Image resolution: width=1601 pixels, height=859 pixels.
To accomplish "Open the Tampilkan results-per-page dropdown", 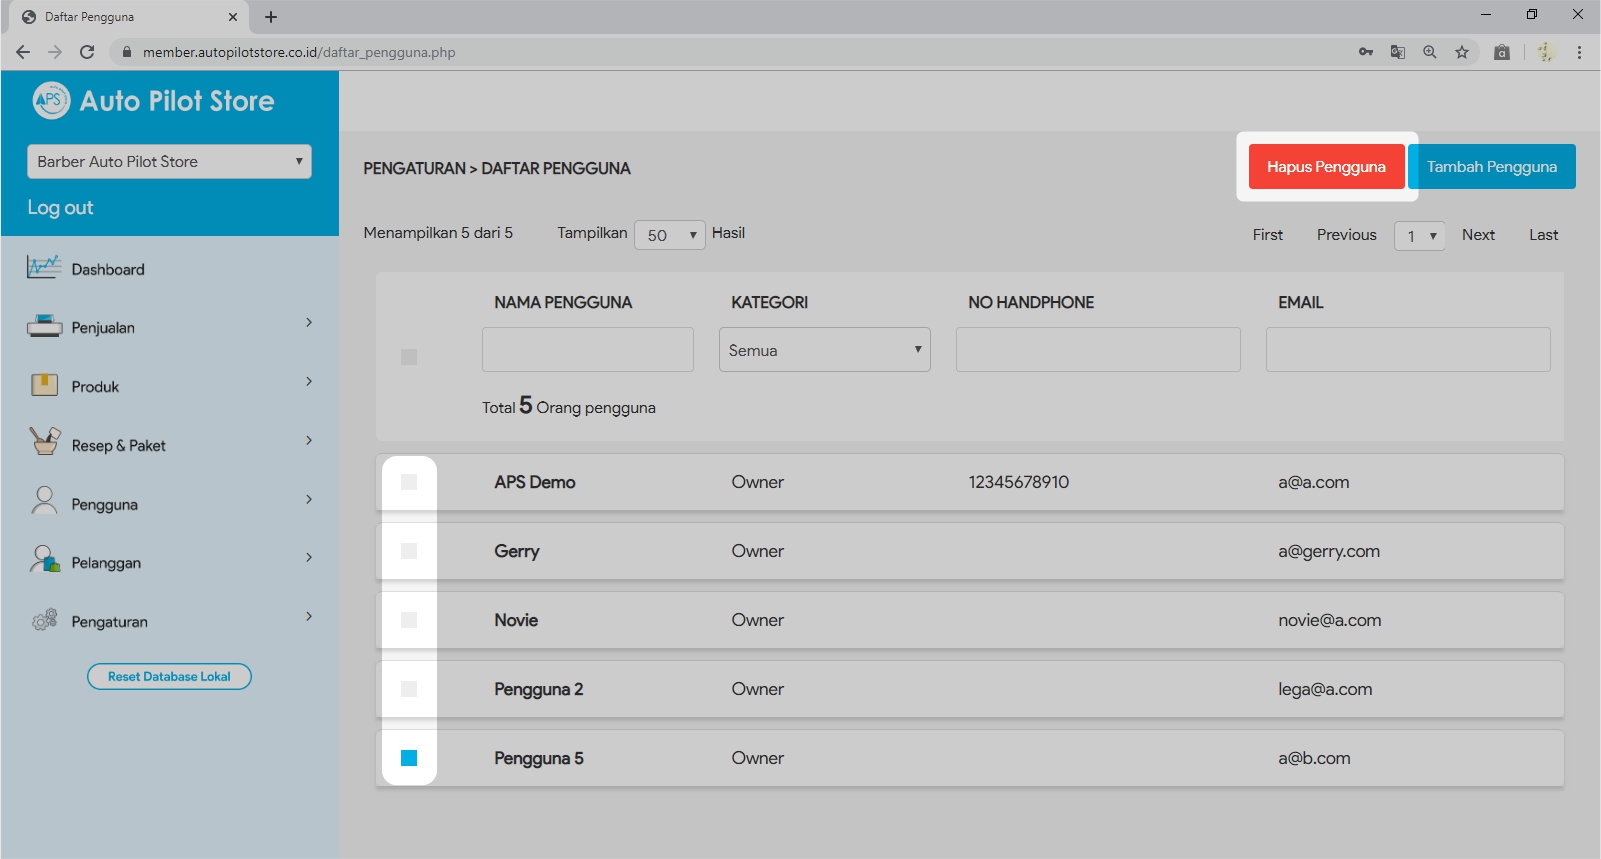I will point(670,235).
